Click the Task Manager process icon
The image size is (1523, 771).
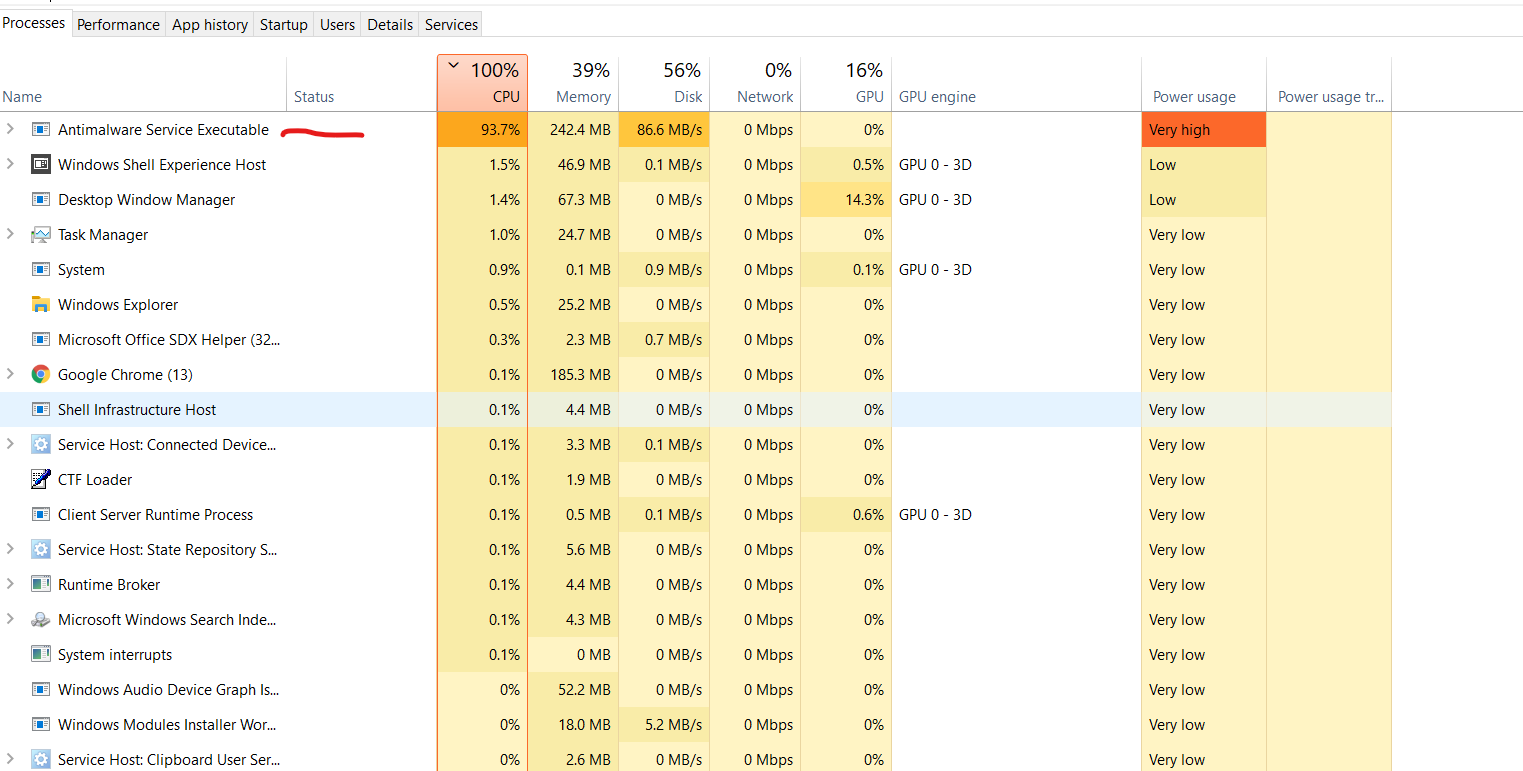click(x=41, y=235)
